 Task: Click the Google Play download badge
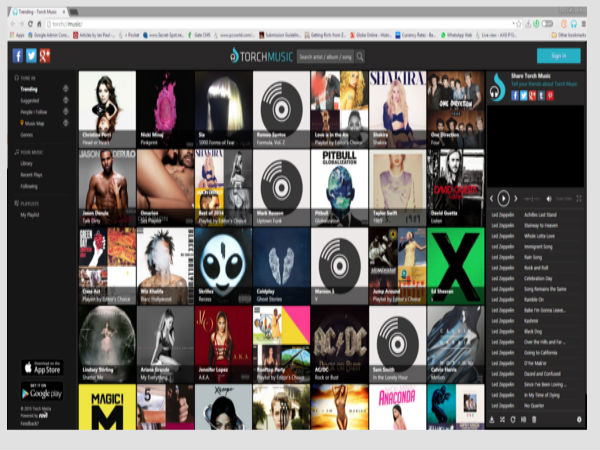pos(42,391)
